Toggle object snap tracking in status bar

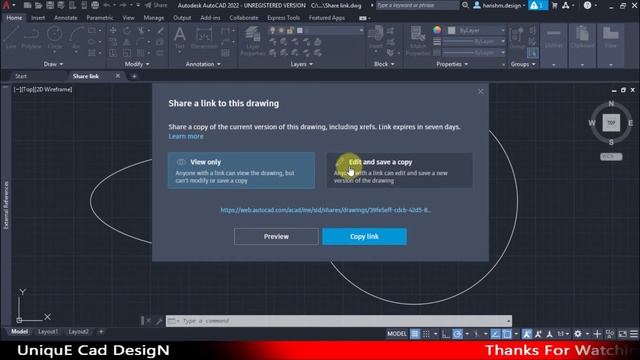coord(495,334)
